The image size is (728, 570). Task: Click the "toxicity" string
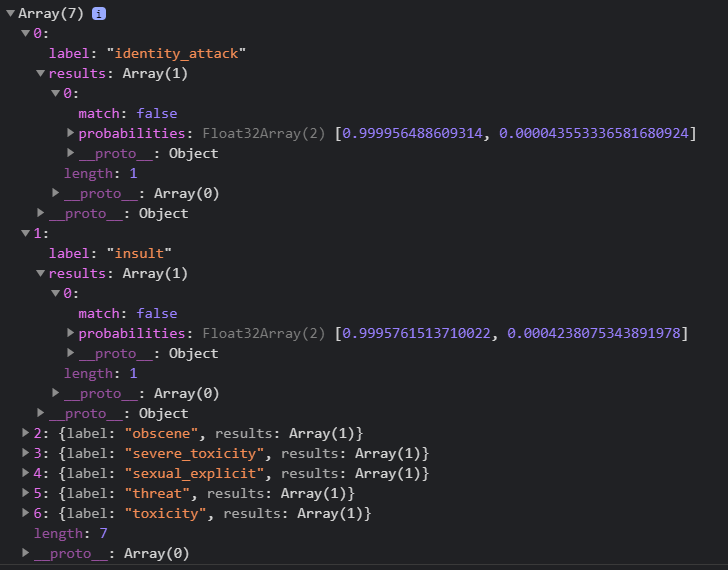click(x=165, y=513)
